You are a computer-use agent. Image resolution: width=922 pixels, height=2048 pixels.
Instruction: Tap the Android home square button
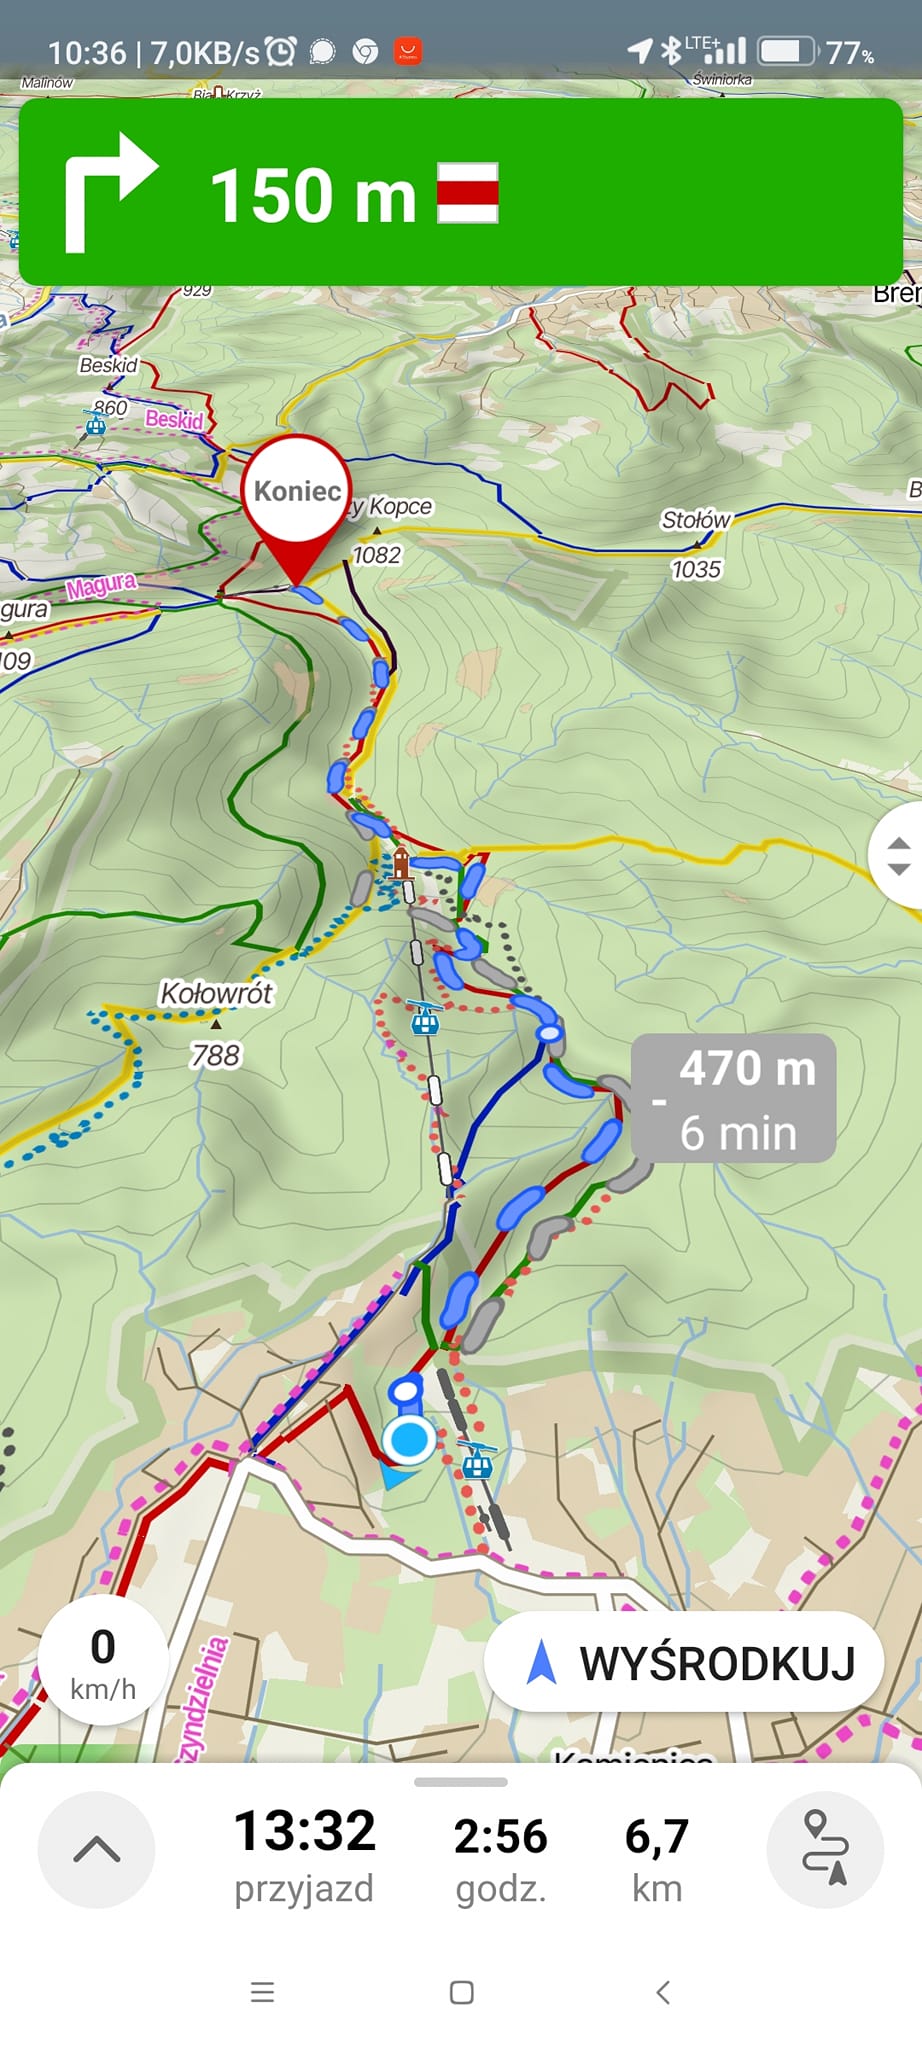[461, 1992]
